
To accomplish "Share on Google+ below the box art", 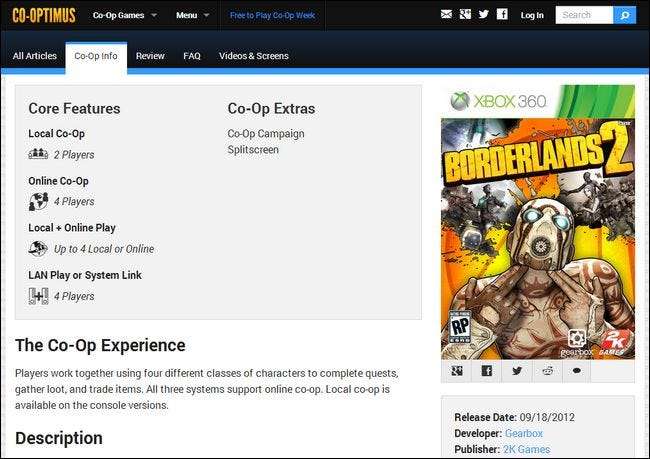I will [456, 370].
